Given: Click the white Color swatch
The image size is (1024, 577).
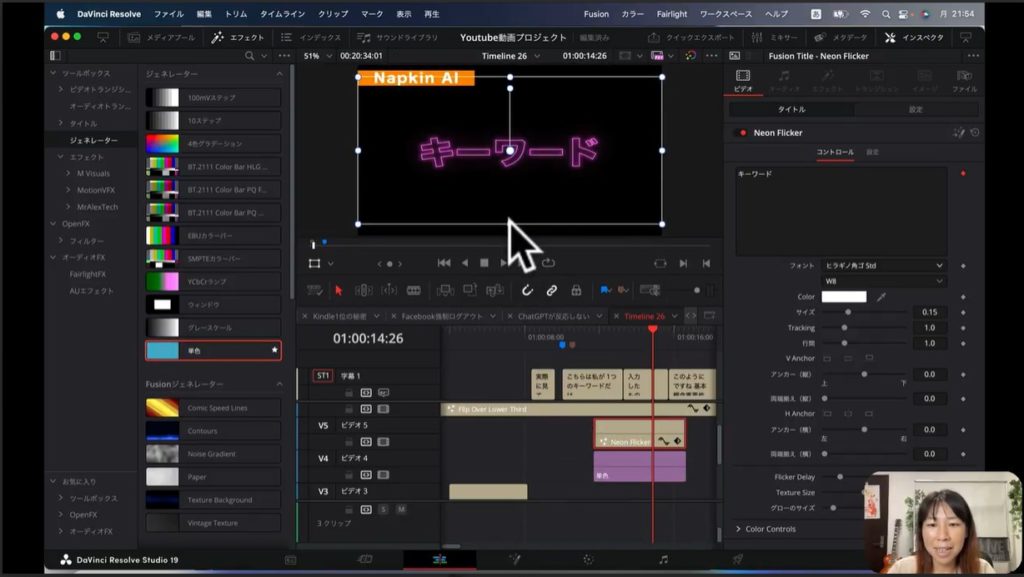Looking at the screenshot, I should pos(844,297).
